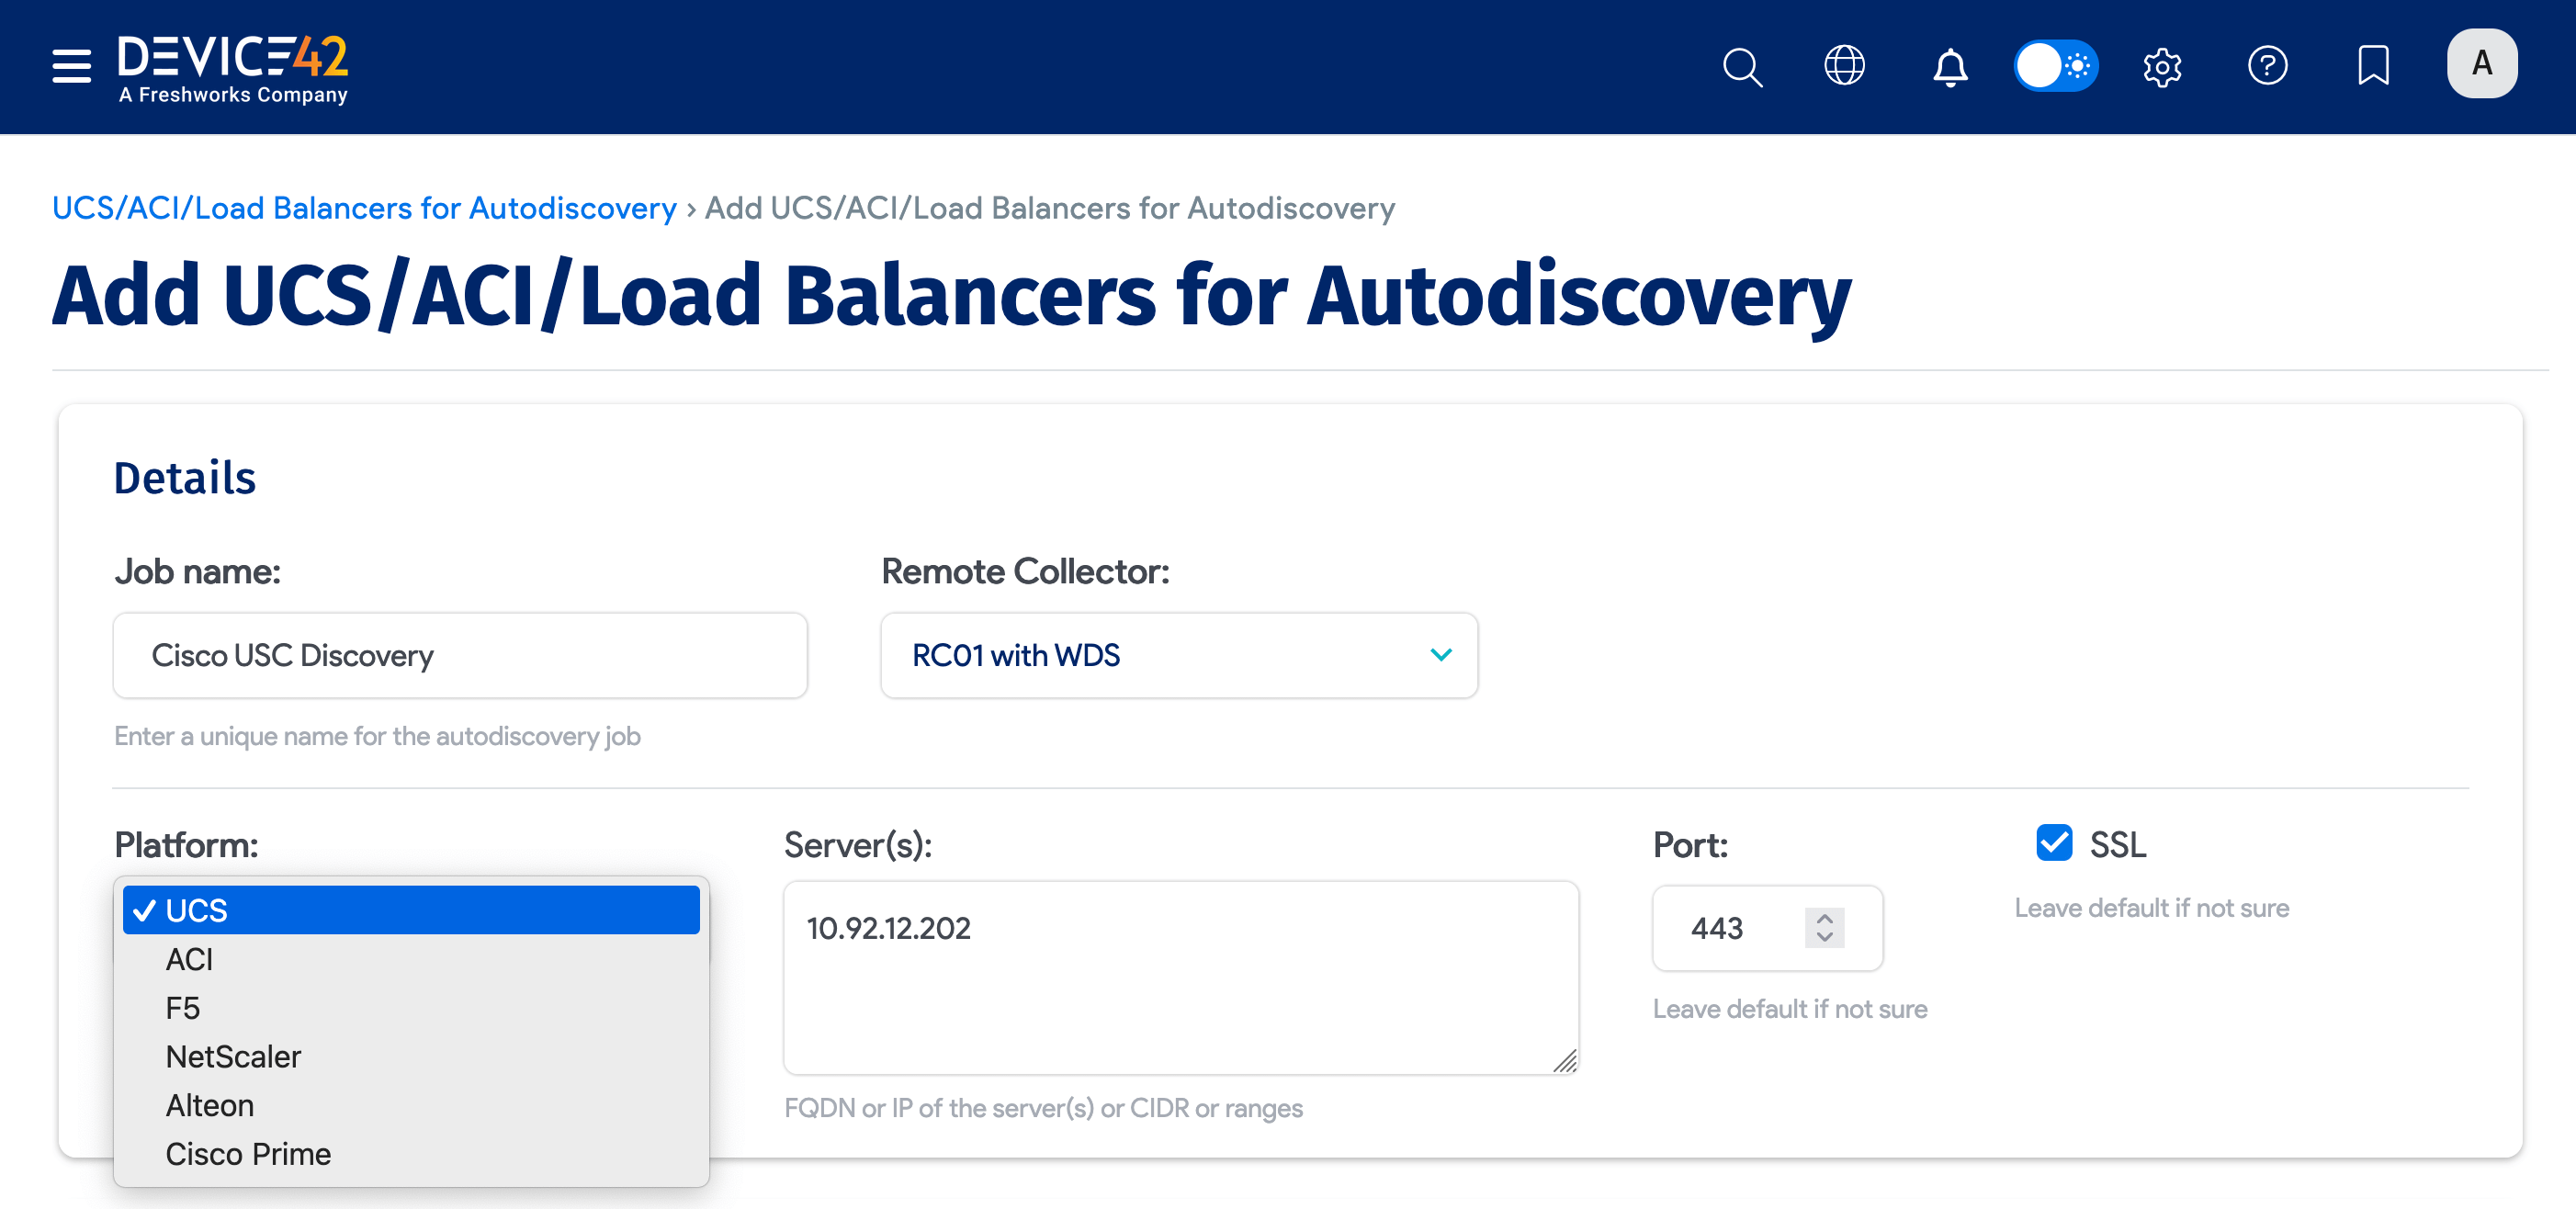This screenshot has width=2576, height=1209.
Task: Uncheck the SSL checkbox
Action: click(x=2054, y=843)
